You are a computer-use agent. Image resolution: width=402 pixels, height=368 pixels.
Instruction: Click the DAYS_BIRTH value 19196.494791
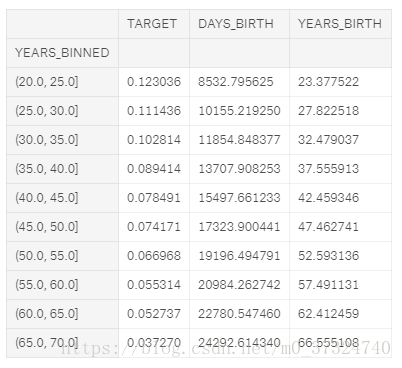(239, 256)
